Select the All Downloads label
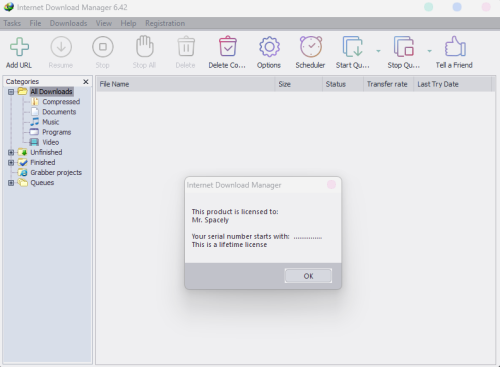Screen dimensions: 500x367 [x=51, y=91]
